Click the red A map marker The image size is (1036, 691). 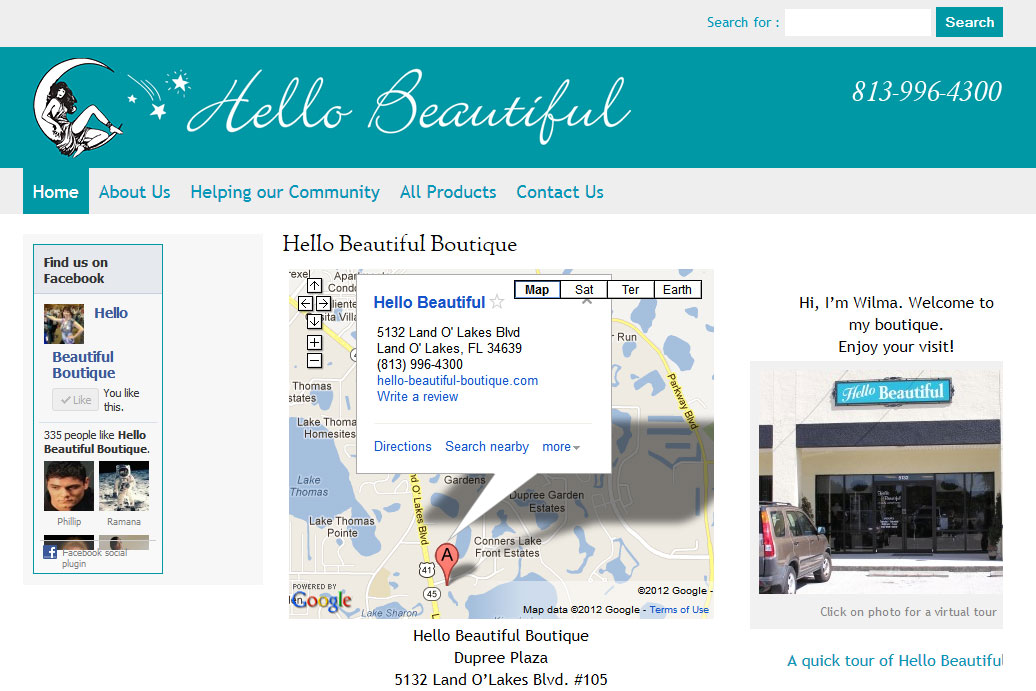pyautogui.click(x=447, y=564)
